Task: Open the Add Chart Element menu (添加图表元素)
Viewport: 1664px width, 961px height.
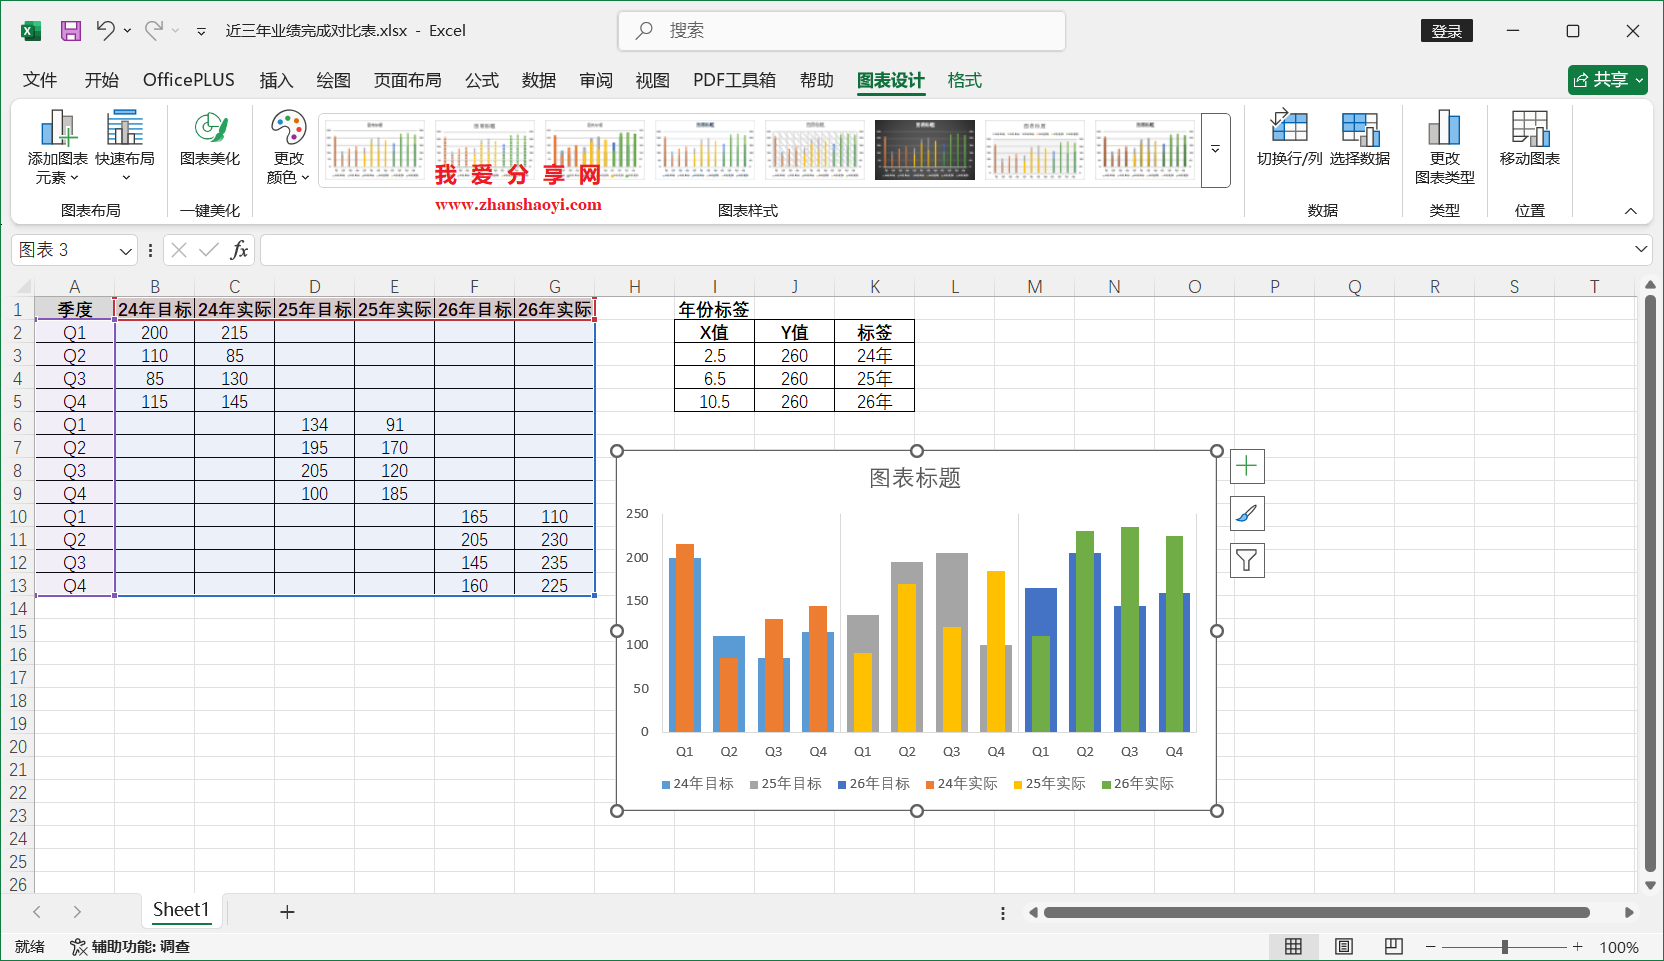Action: pos(58,148)
